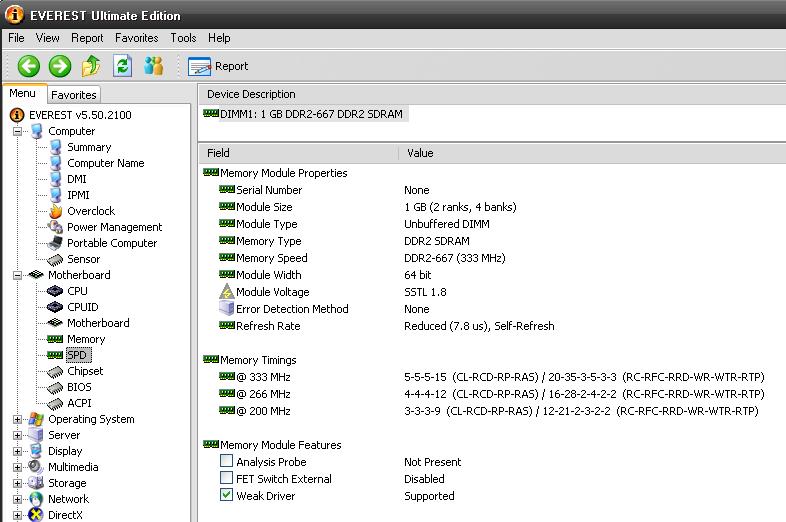Expand the Display tree node
Screen dimensions: 786x522
pyautogui.click(x=18, y=451)
